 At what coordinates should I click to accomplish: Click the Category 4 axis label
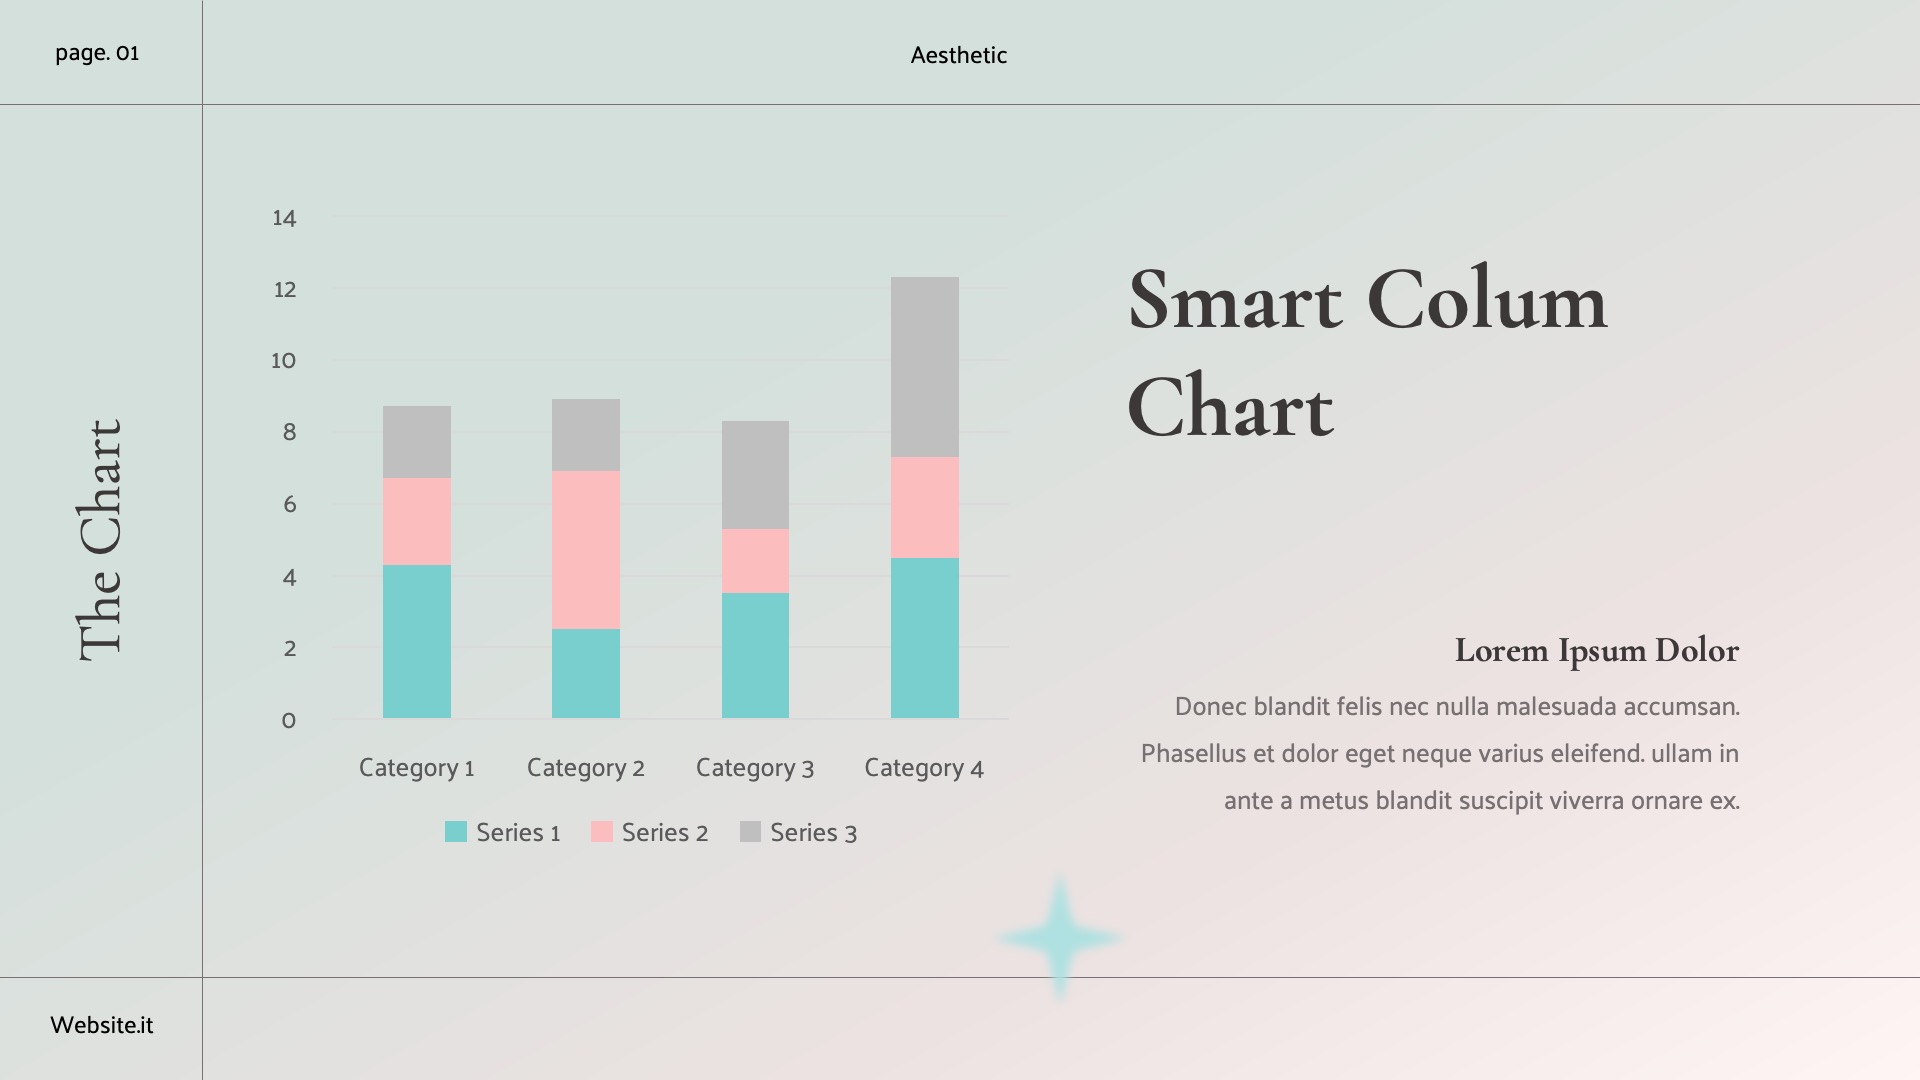(x=924, y=768)
